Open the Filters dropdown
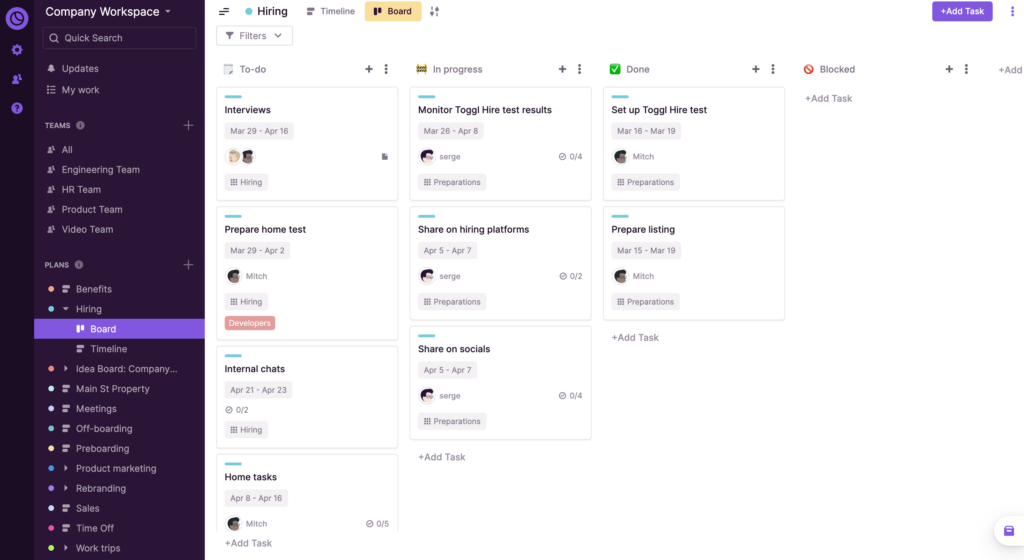Viewport: 1024px width, 560px height. 254,36
